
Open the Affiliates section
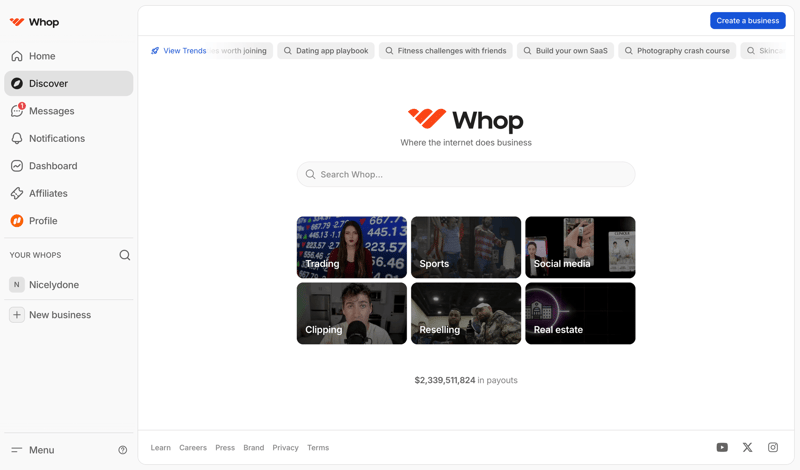(x=68, y=193)
